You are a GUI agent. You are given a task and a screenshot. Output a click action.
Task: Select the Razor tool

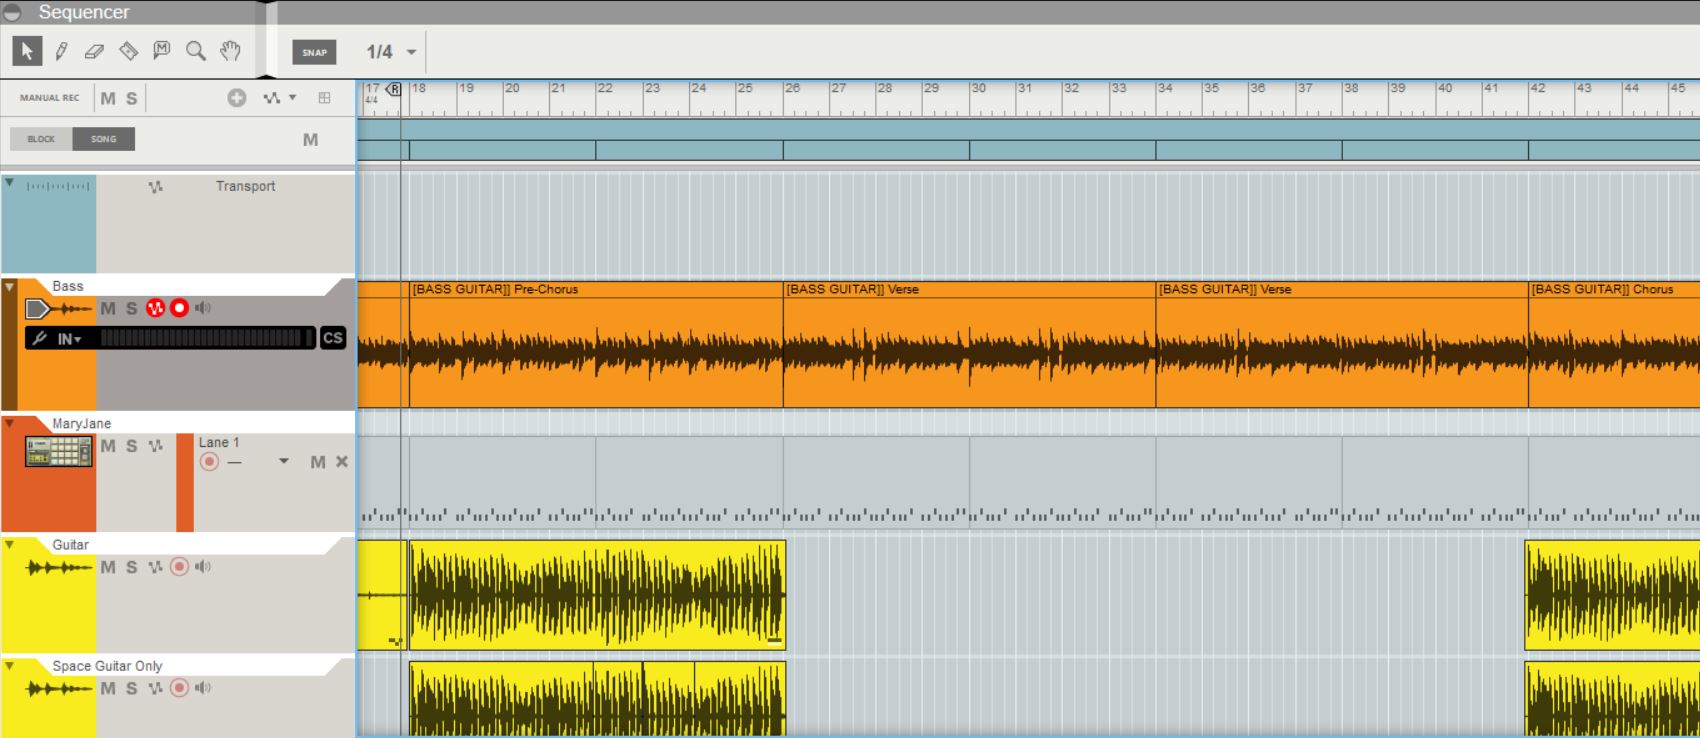click(x=129, y=51)
